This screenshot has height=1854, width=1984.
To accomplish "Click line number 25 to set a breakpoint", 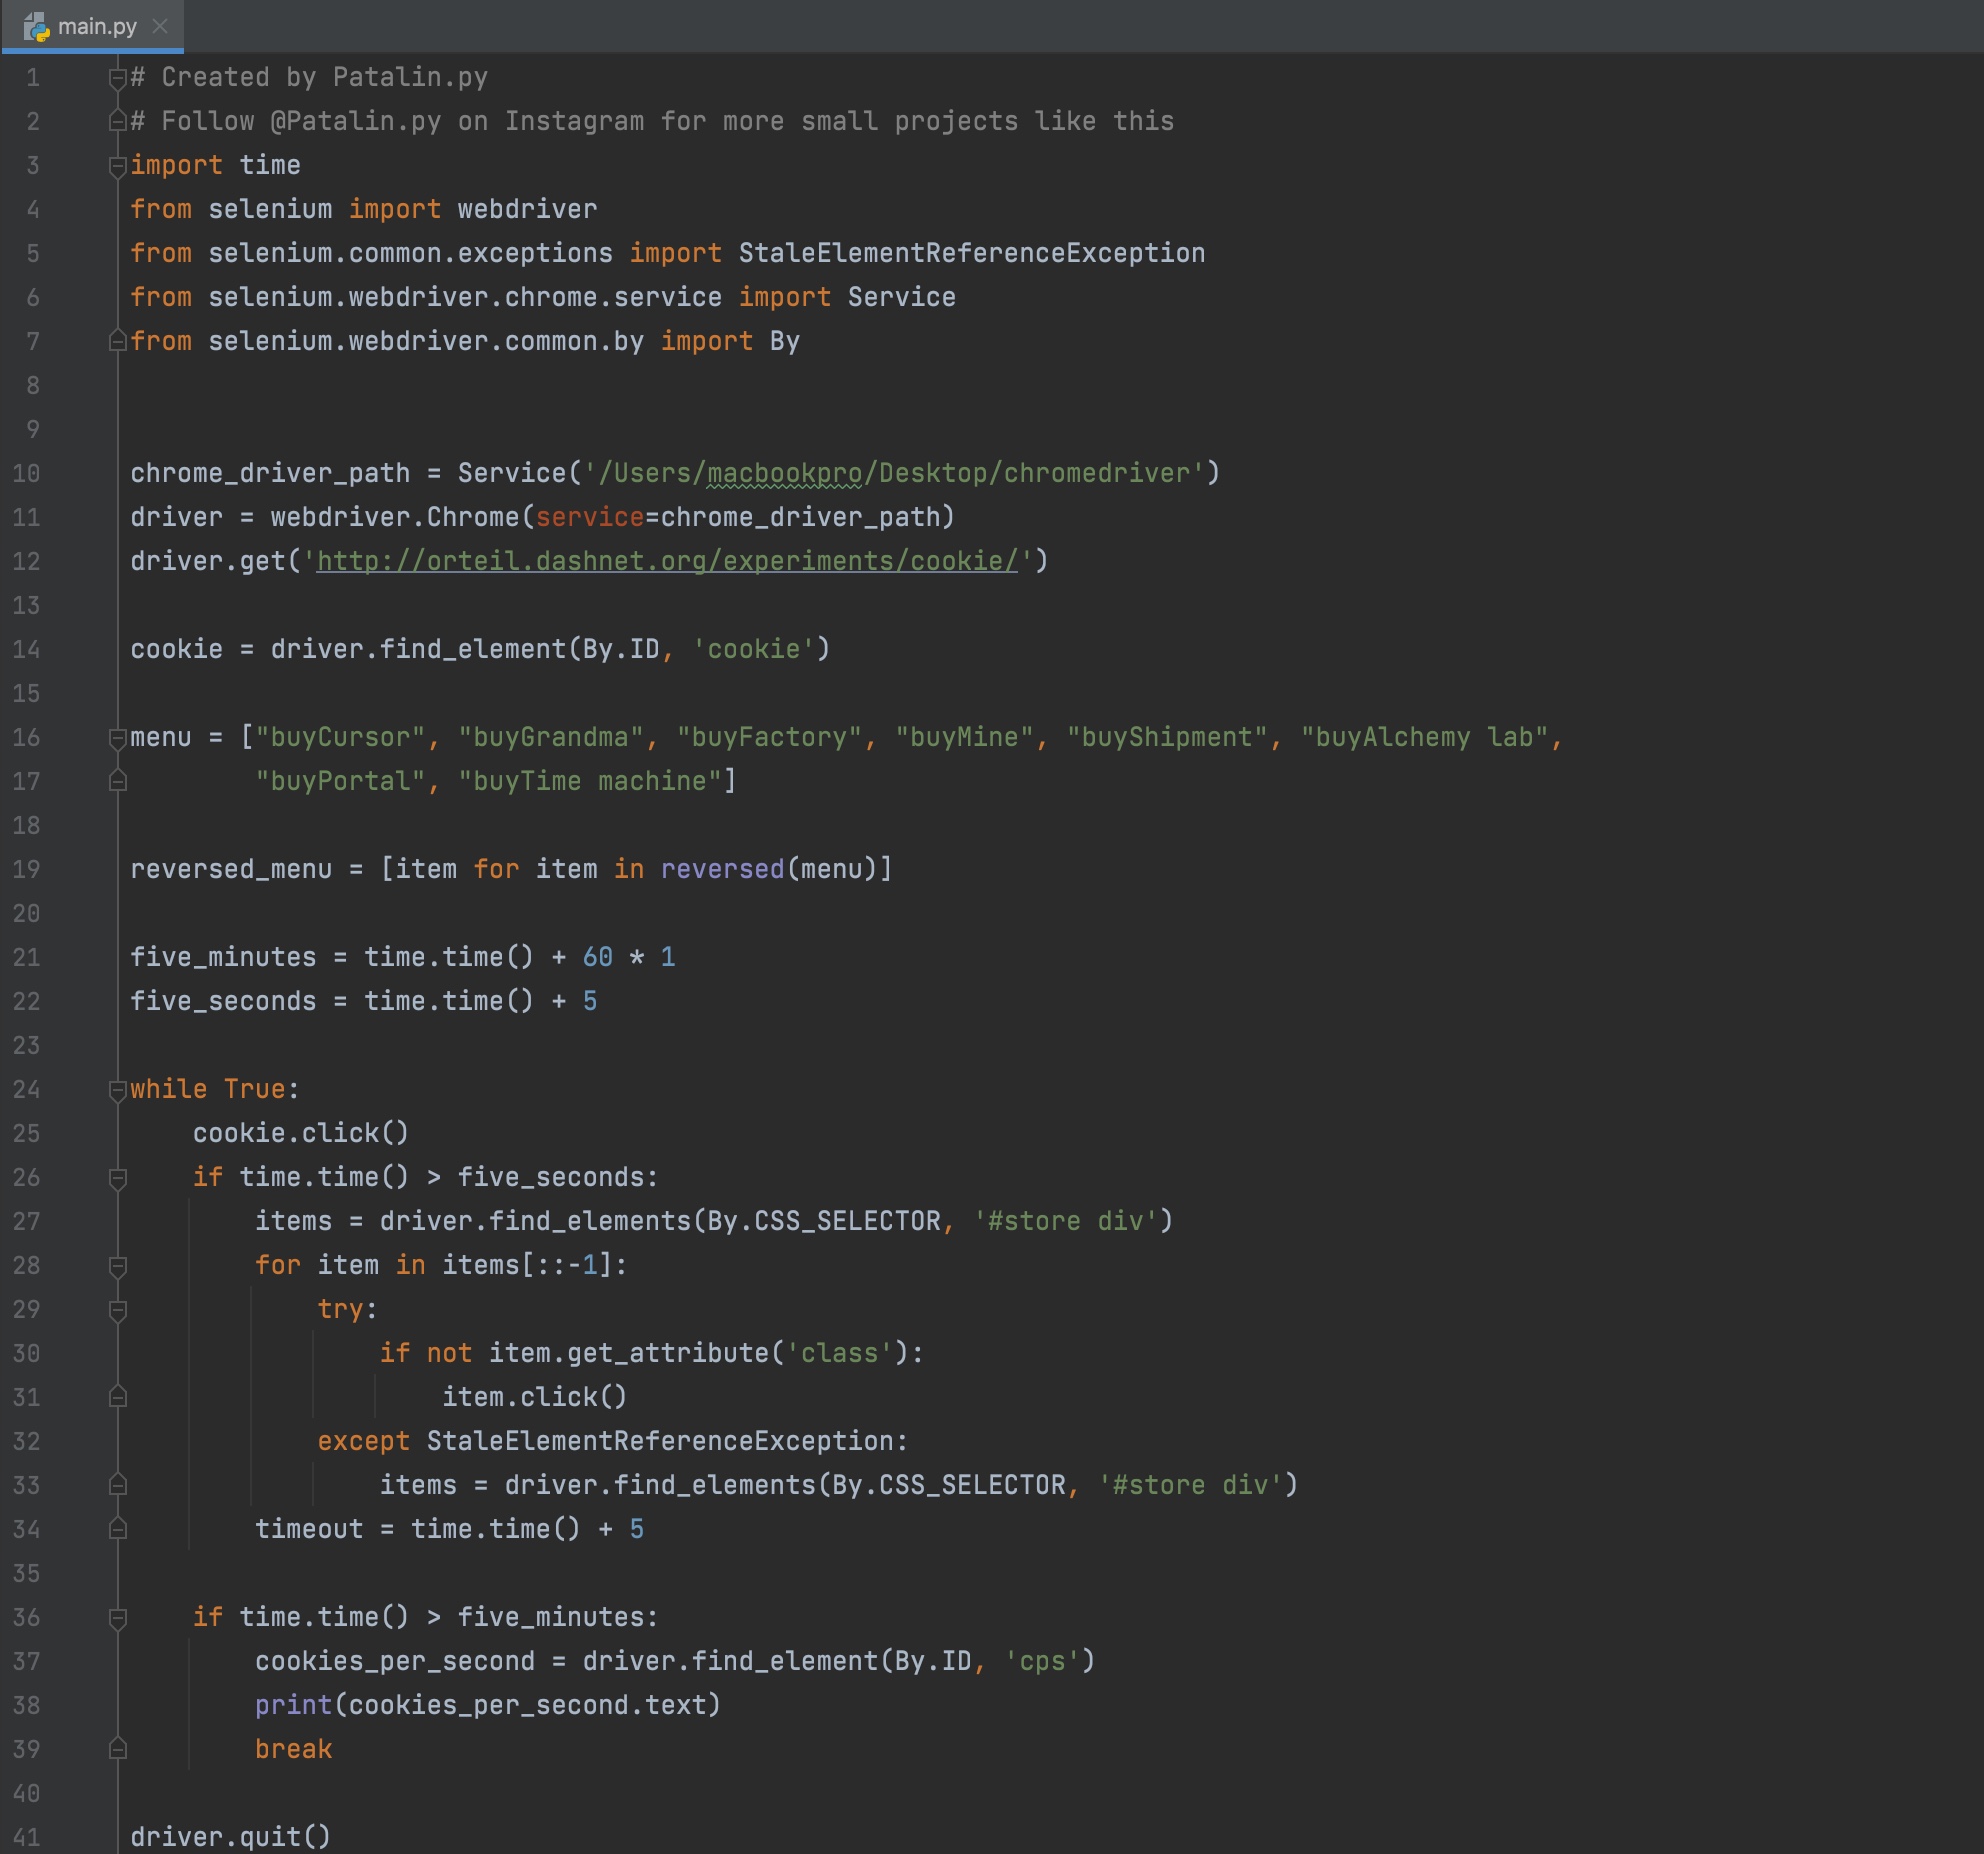I will click(28, 1133).
